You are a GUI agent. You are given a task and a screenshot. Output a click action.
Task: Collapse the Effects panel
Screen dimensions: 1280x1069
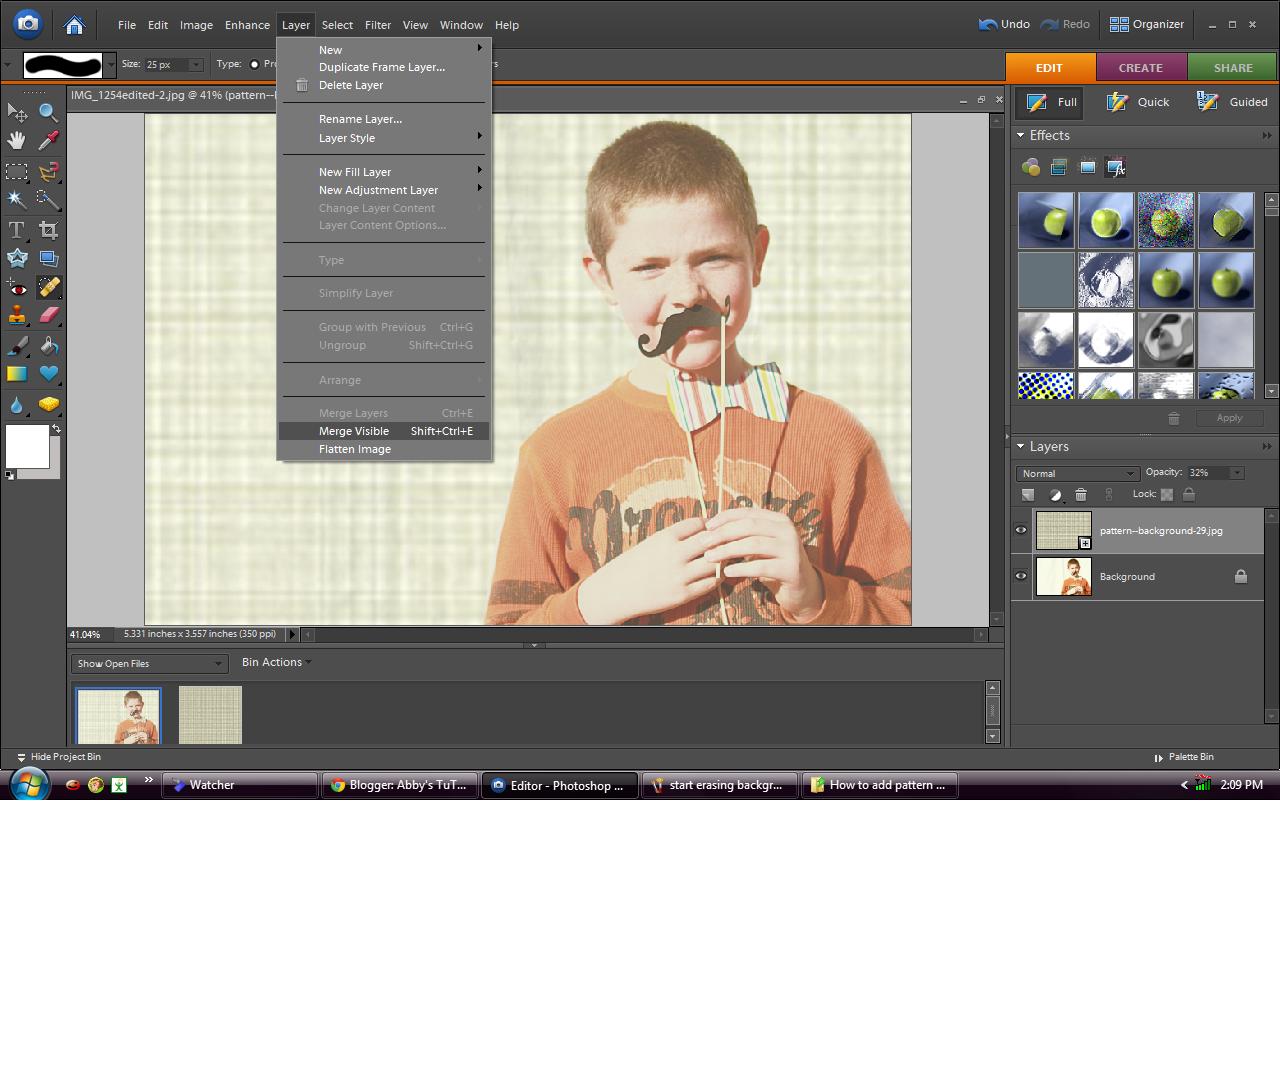click(x=1021, y=135)
